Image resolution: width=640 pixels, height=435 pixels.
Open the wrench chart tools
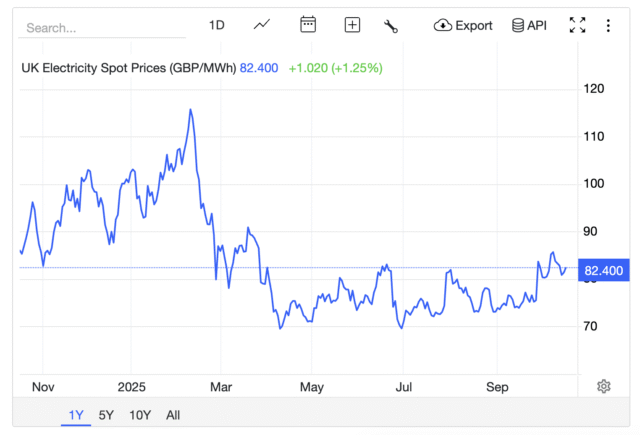coord(391,26)
